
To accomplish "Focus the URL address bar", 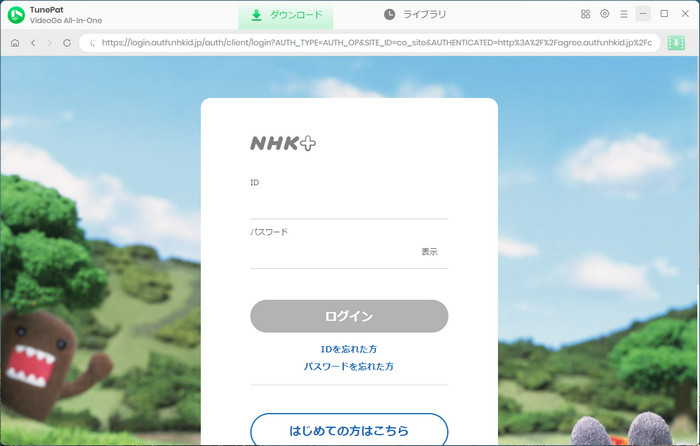I will [x=370, y=43].
